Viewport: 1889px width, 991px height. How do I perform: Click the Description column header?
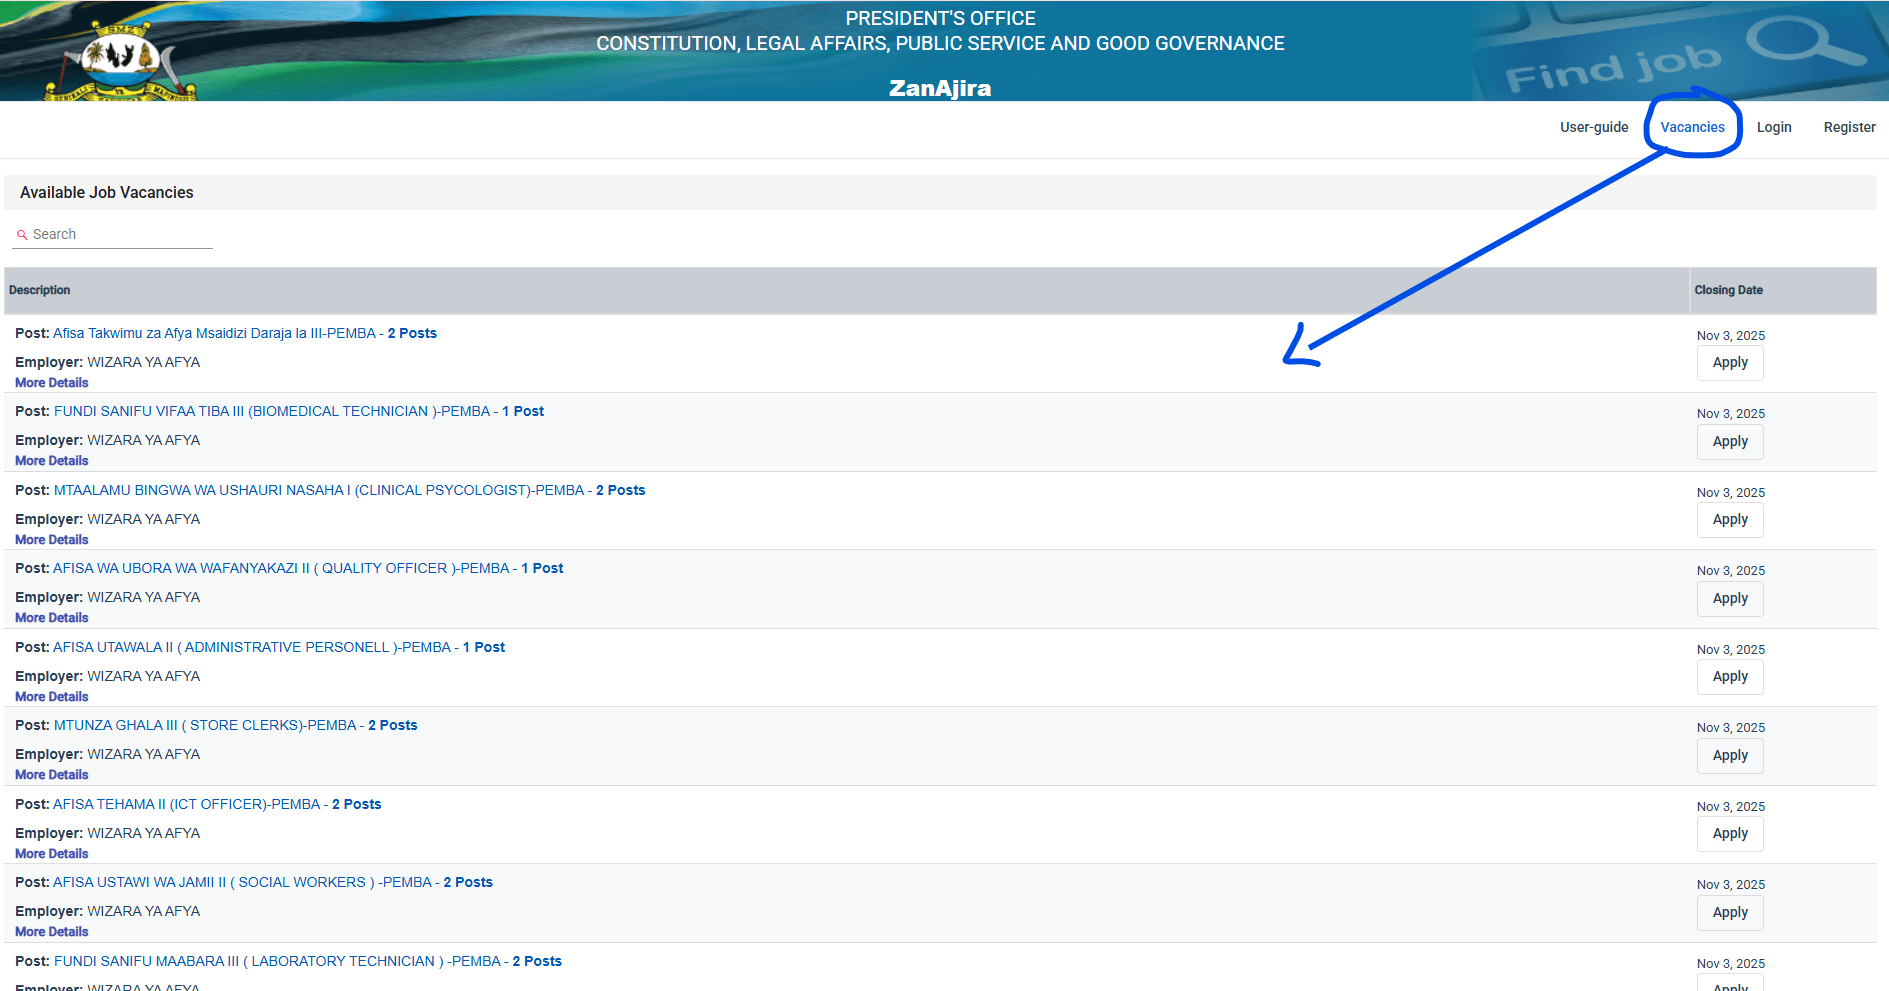40,290
